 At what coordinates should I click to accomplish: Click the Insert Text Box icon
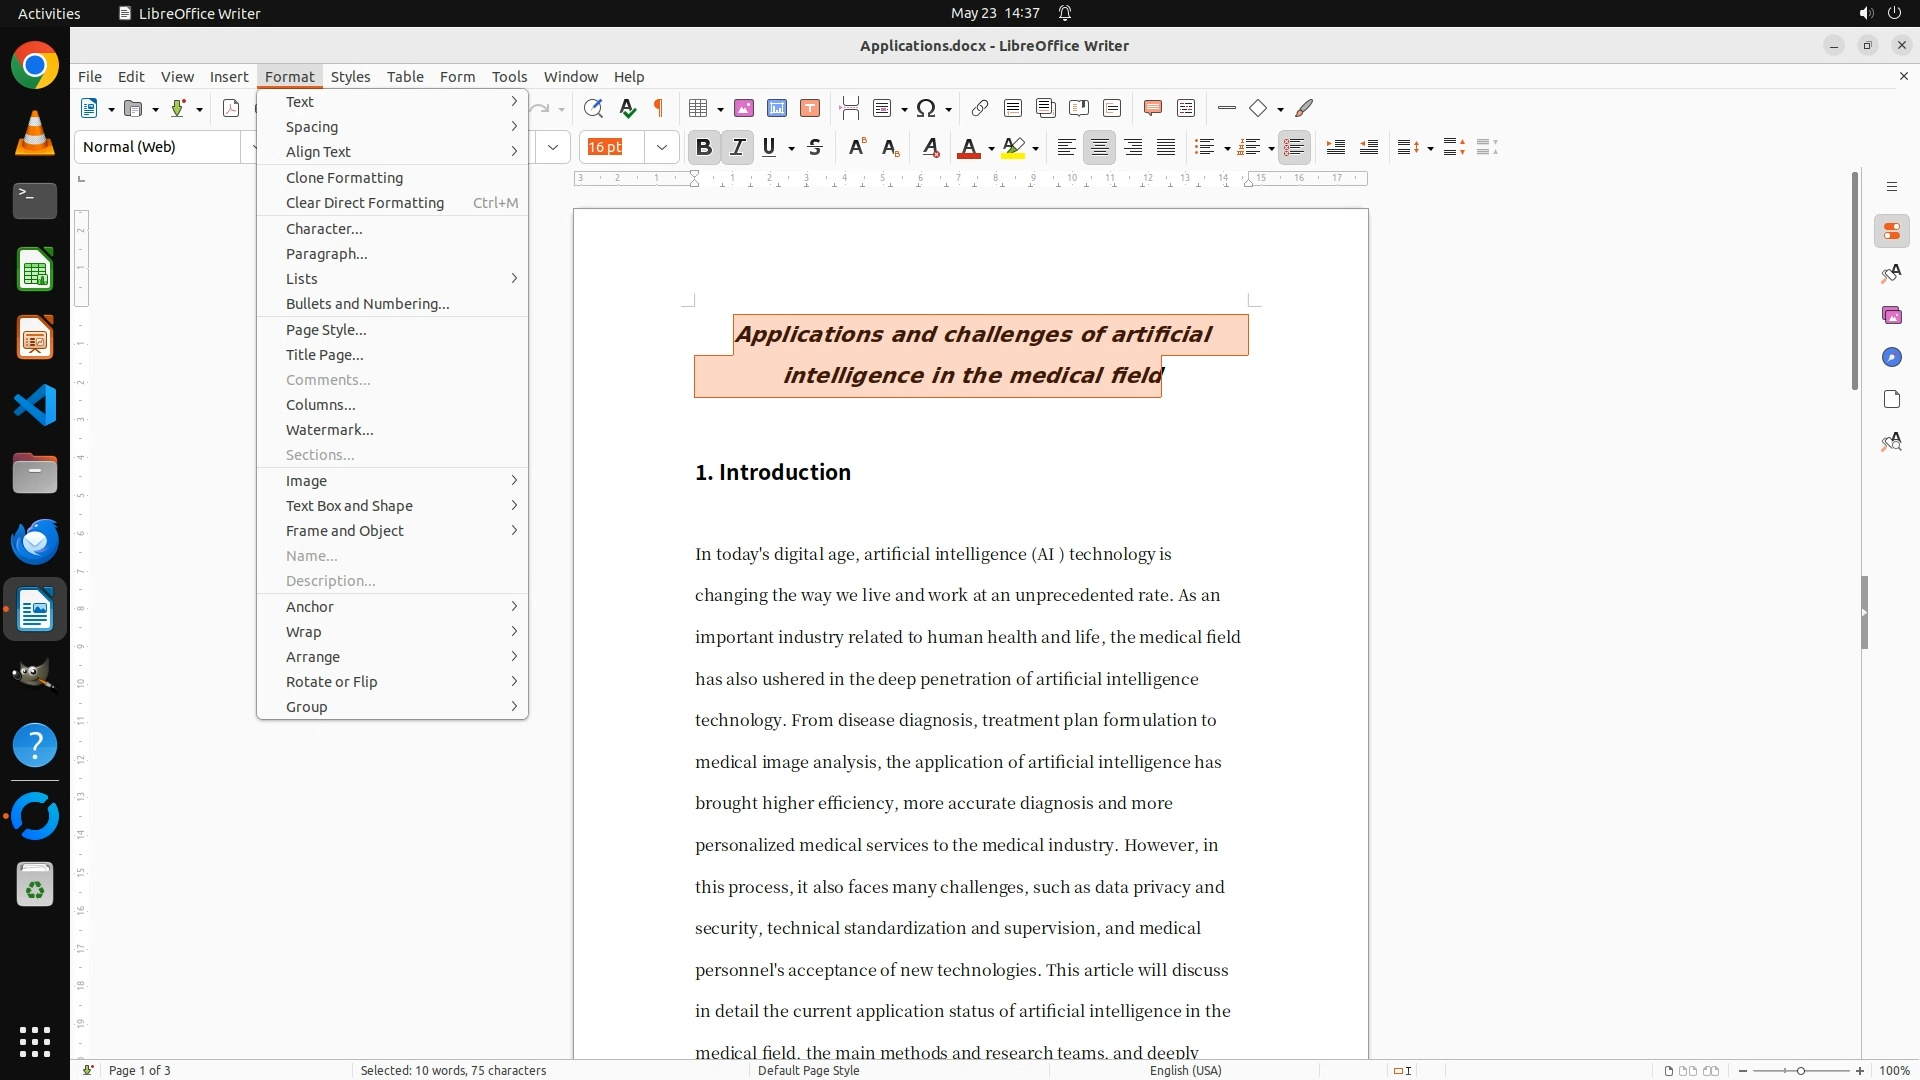point(810,108)
